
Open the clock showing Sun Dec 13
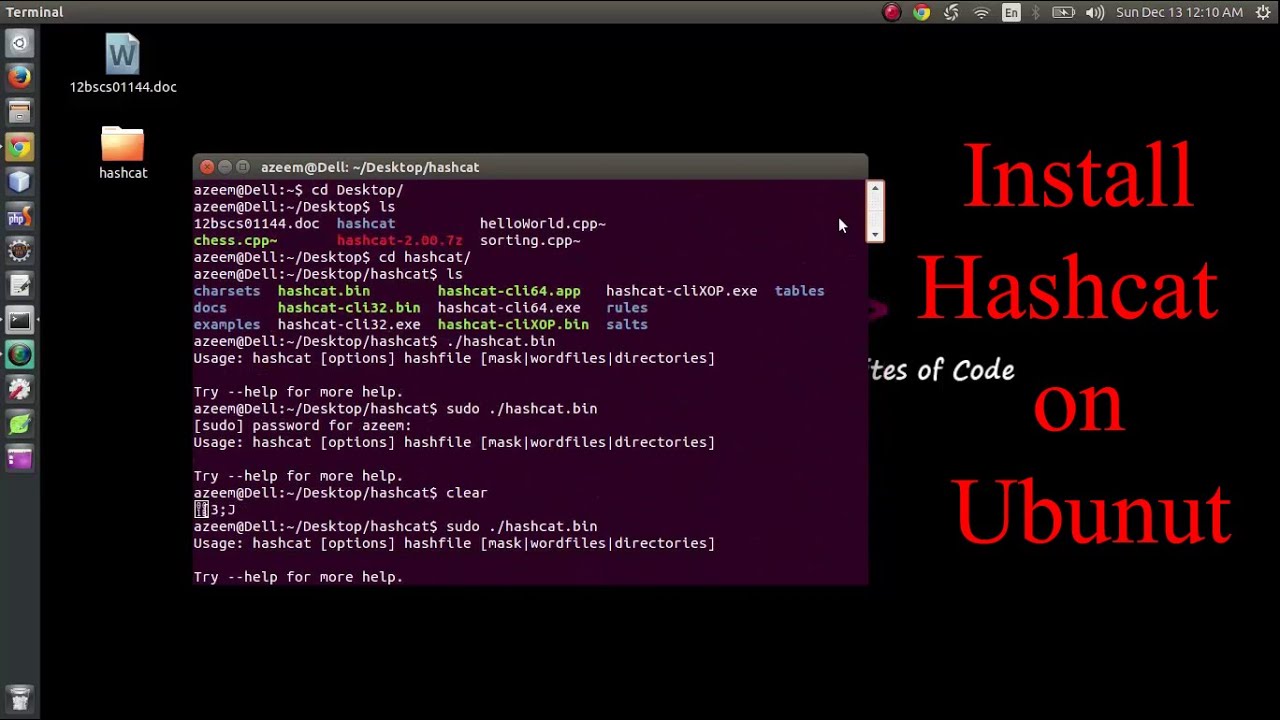click(x=1179, y=12)
